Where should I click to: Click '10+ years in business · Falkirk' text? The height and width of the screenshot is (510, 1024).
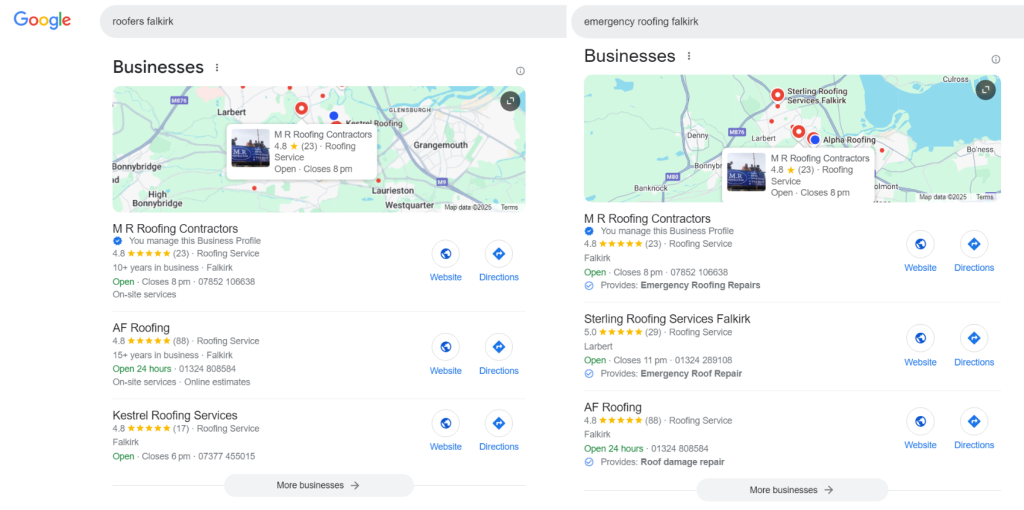pyautogui.click(x=172, y=268)
